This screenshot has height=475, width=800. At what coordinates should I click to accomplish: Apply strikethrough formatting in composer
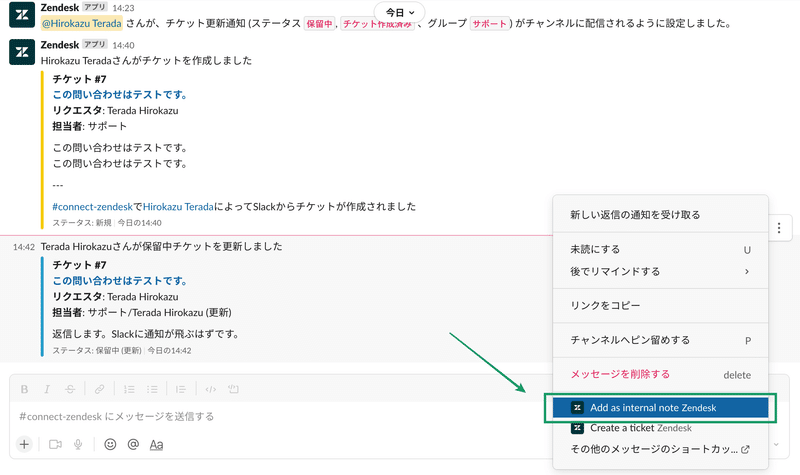tap(70, 389)
